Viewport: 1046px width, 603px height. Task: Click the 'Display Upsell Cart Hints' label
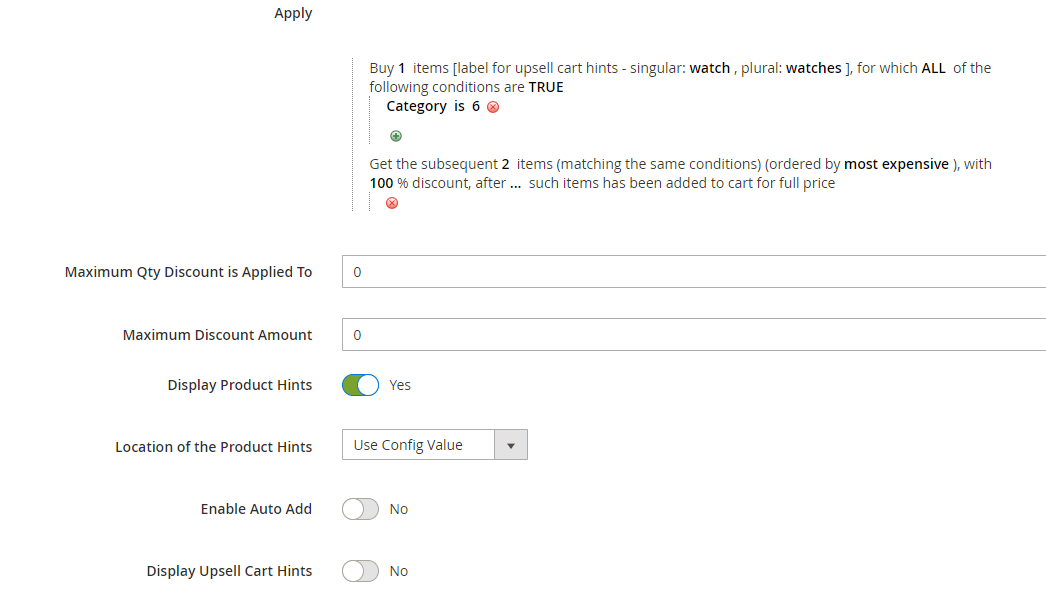(x=229, y=571)
